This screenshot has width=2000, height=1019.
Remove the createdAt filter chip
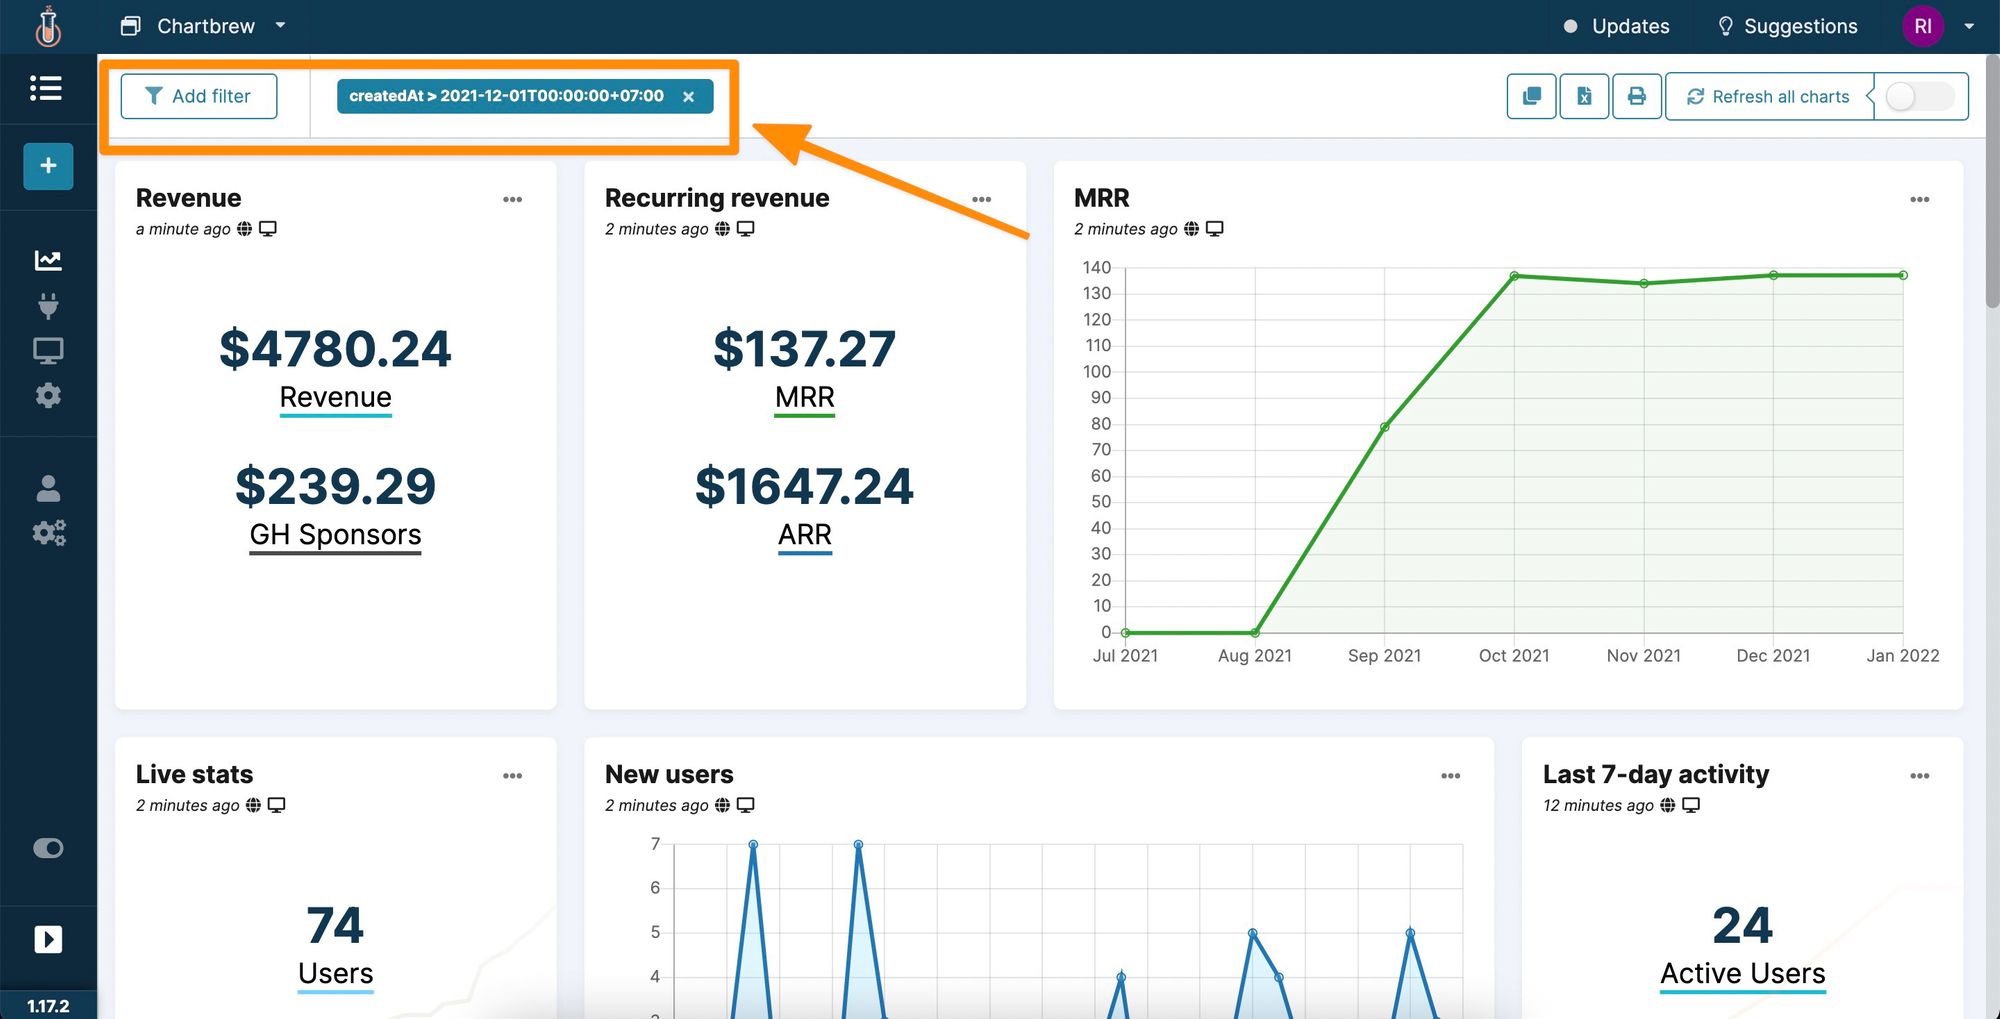689,96
